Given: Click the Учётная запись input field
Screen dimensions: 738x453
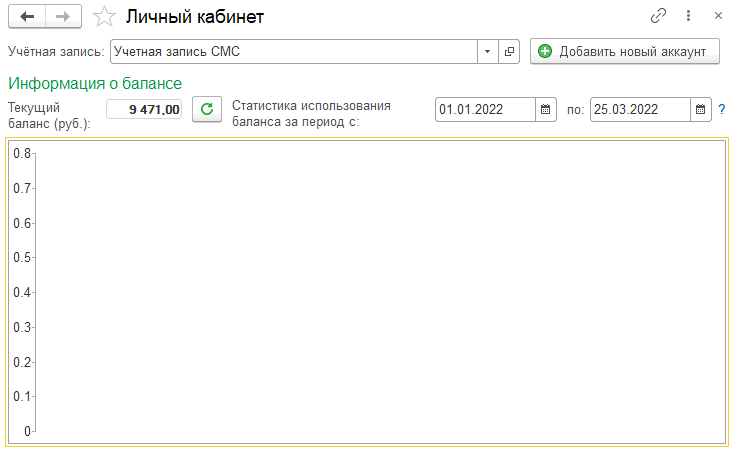Looking at the screenshot, I should (x=294, y=51).
